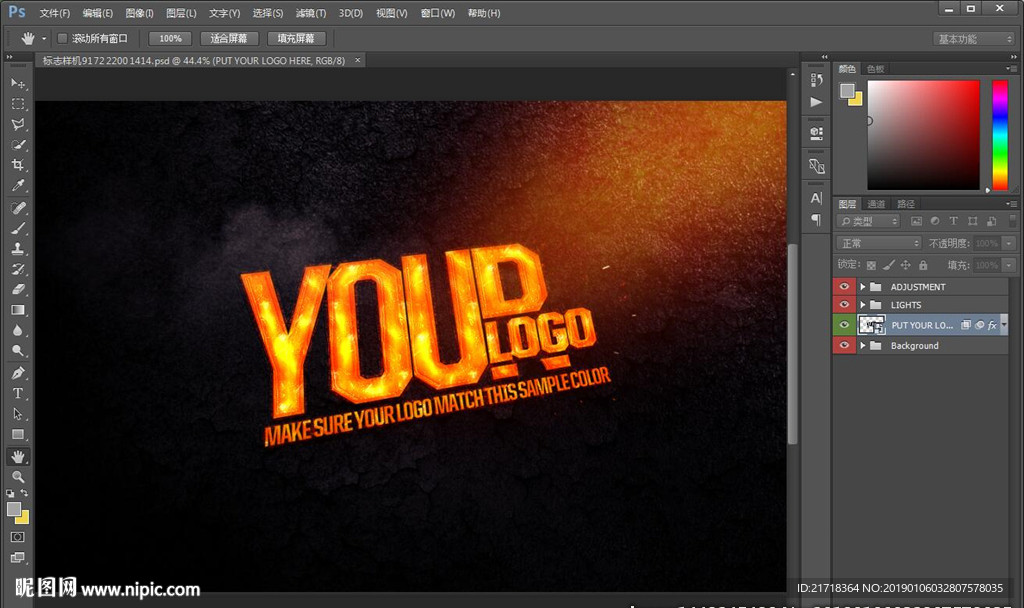This screenshot has width=1024, height=608.
Task: Select the Horizontal Type tool
Action: (x=18, y=393)
